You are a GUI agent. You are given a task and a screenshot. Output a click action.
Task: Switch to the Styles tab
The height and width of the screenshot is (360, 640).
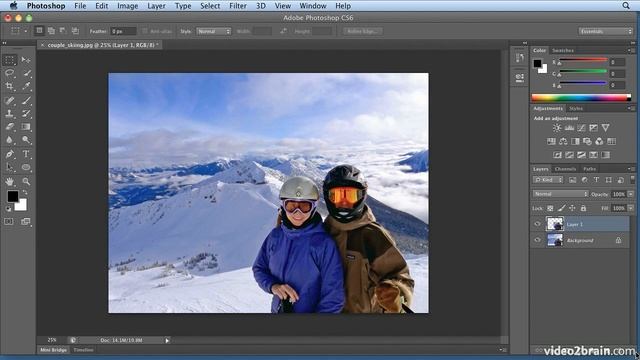click(x=576, y=109)
